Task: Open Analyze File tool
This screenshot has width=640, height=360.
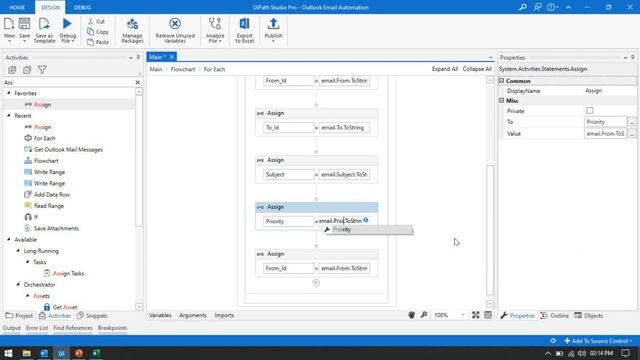Action: (215, 30)
